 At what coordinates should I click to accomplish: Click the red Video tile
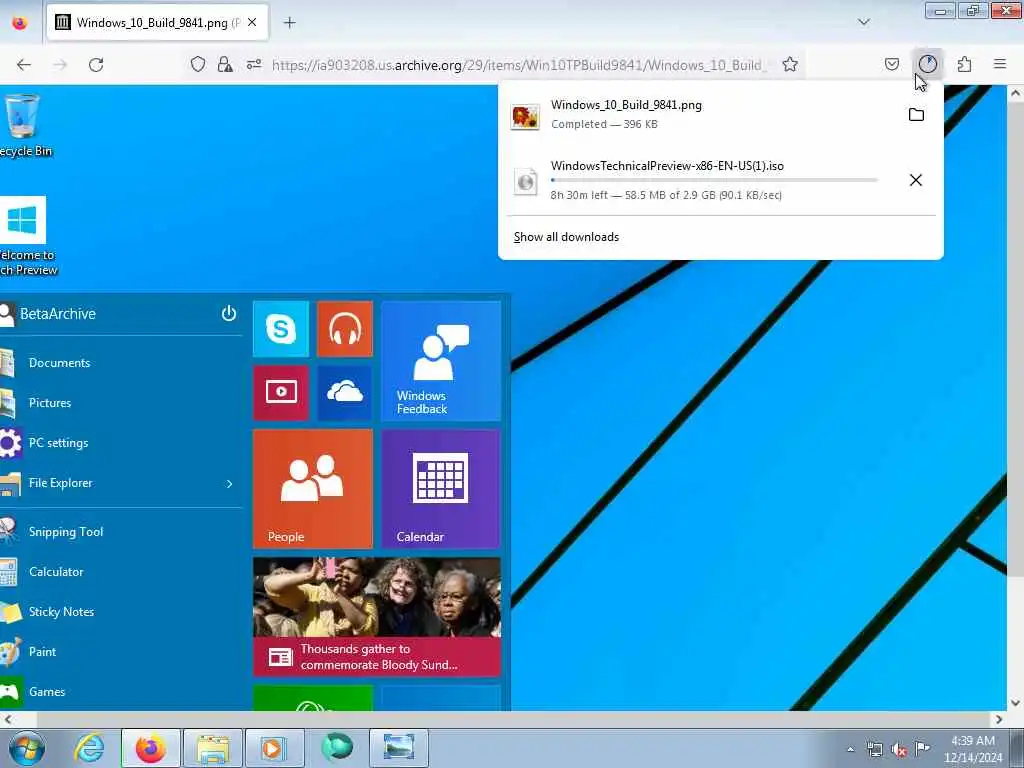[281, 392]
